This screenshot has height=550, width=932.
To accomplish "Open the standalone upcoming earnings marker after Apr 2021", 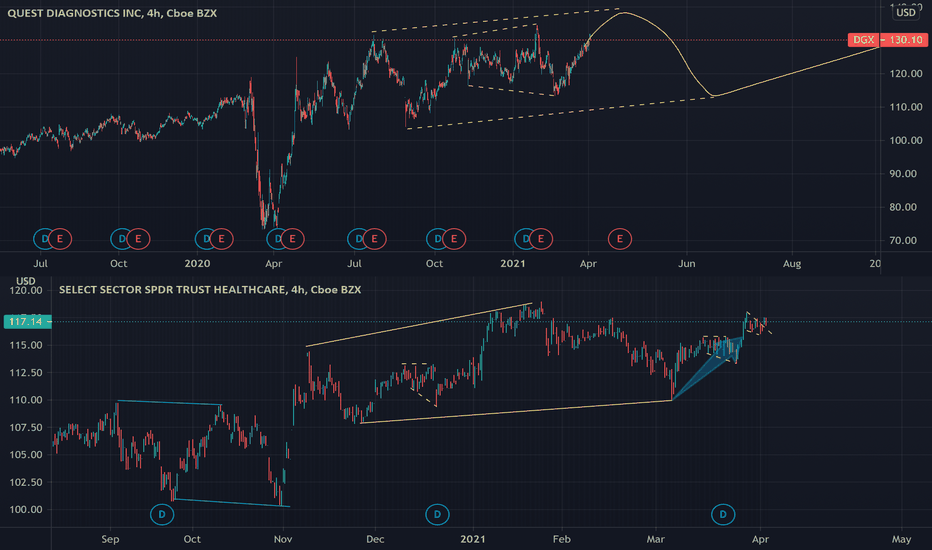I will (620, 239).
